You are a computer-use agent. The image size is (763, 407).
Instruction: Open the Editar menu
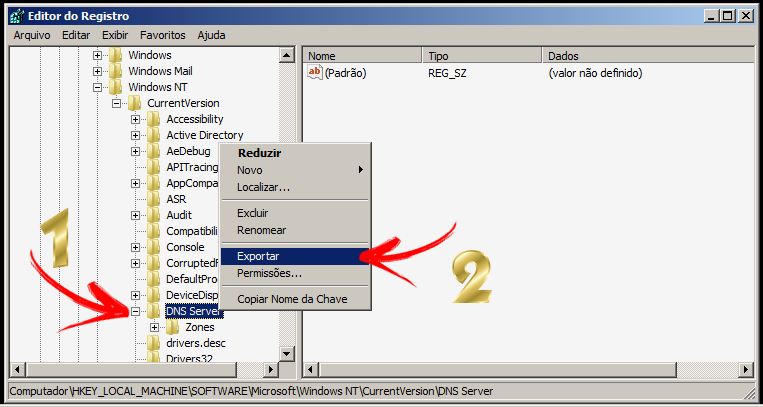[76, 35]
